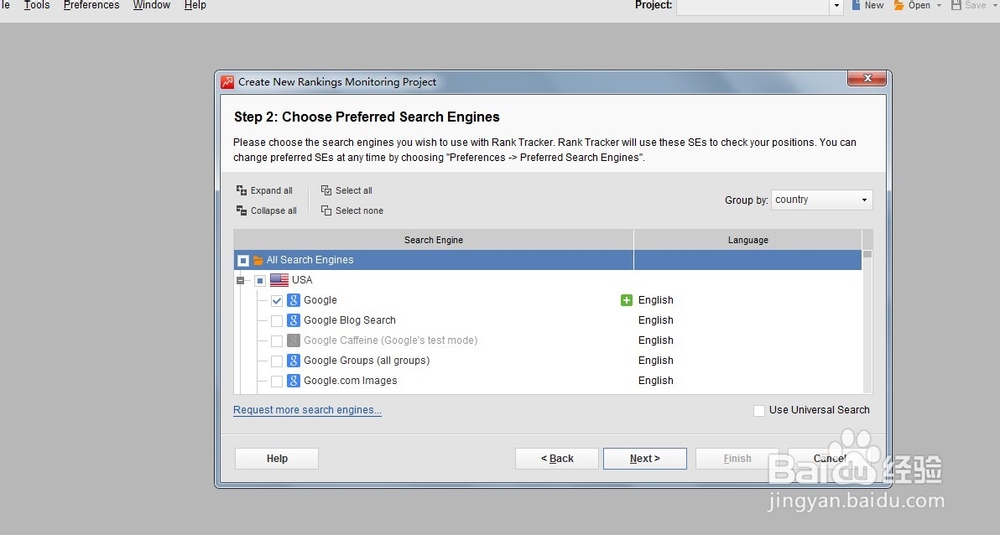Click the Expand all label
The height and width of the screenshot is (535, 1000).
click(272, 191)
